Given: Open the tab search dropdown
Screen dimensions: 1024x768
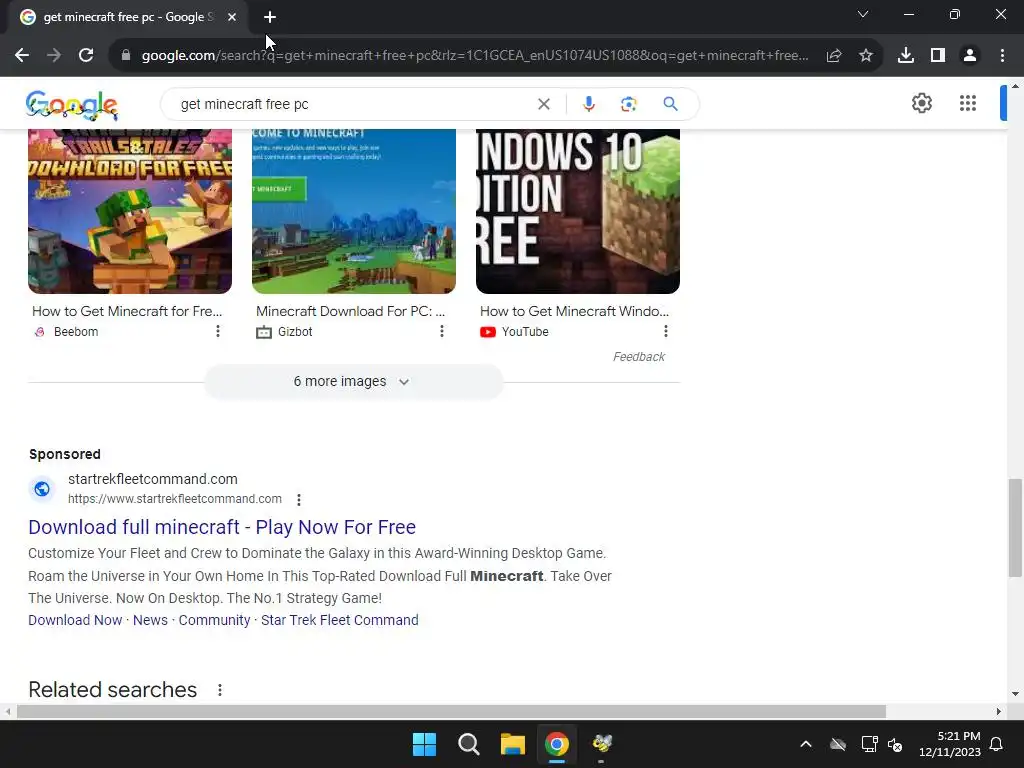Looking at the screenshot, I should coord(863,14).
